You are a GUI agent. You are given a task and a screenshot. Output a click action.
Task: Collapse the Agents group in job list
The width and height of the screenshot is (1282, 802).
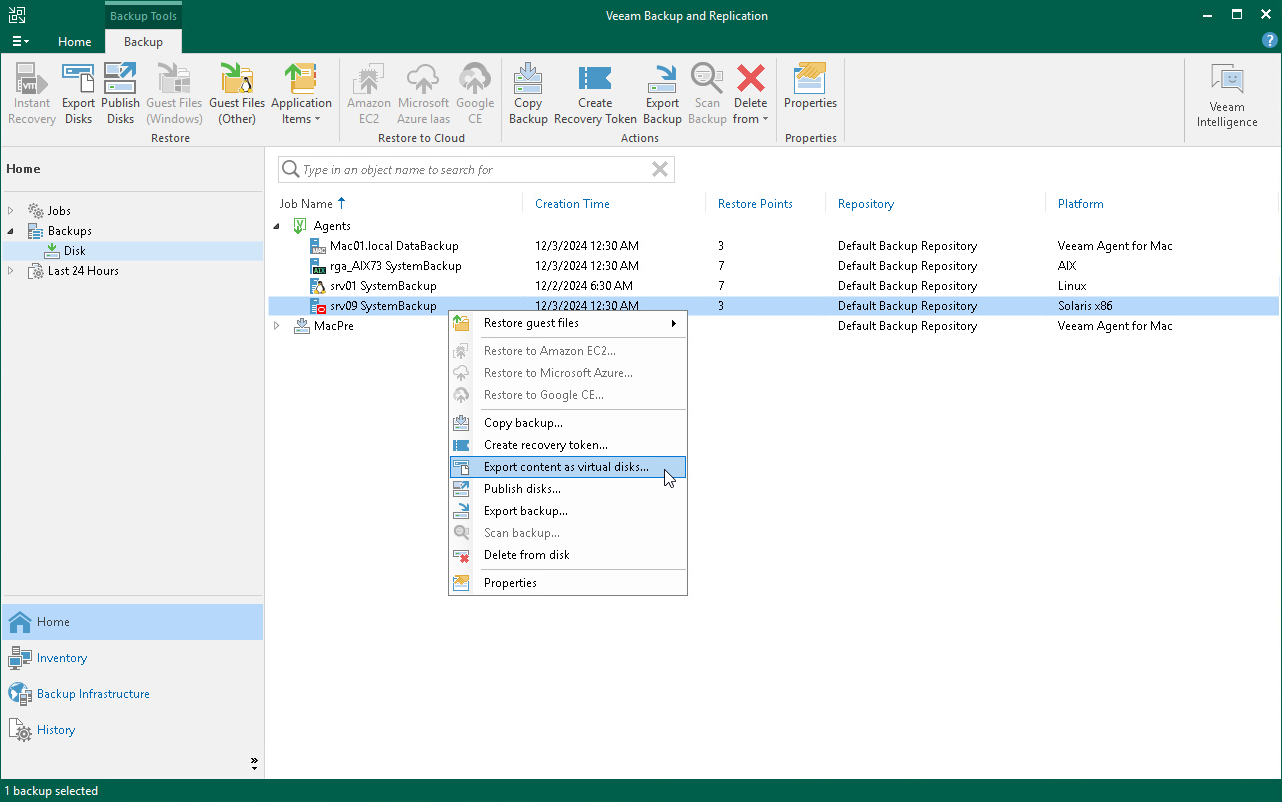pos(277,225)
